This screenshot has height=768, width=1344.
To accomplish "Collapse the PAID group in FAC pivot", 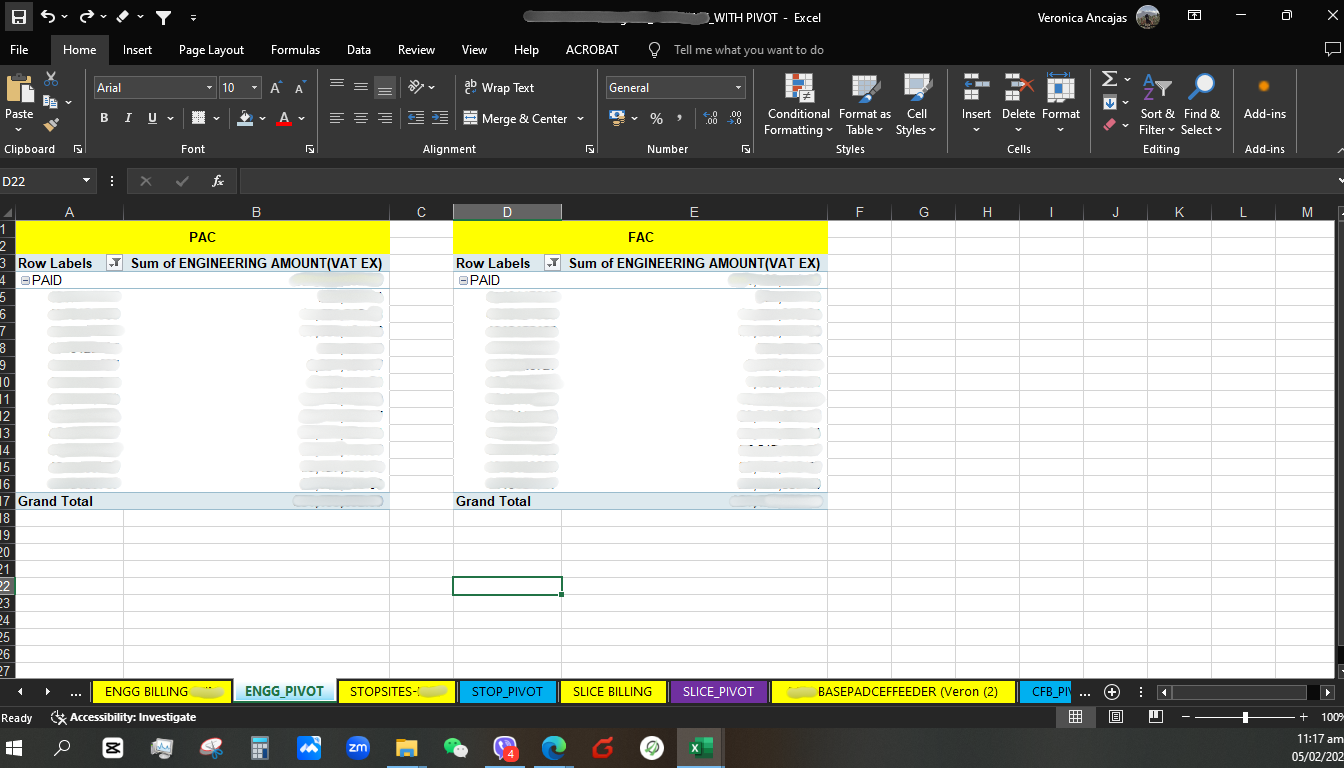I will coord(463,280).
